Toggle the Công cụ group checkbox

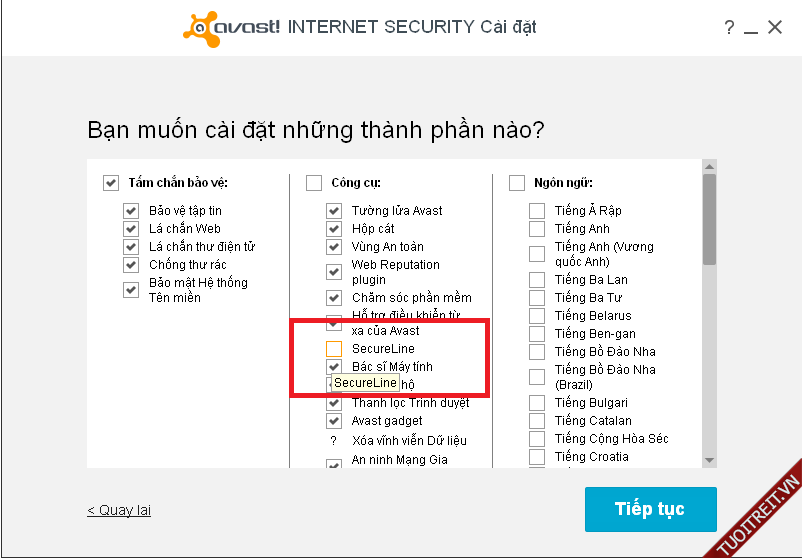[x=314, y=183]
